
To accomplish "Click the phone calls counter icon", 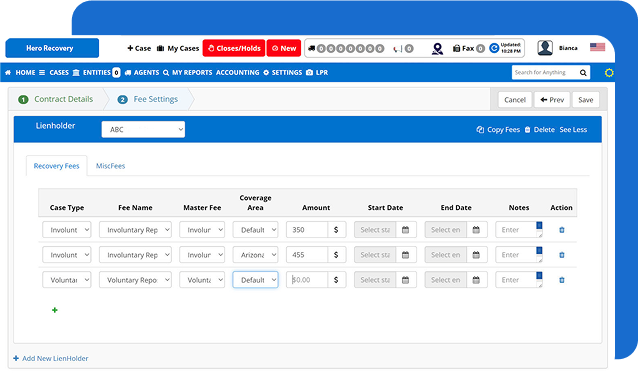I will pyautogui.click(x=403, y=49).
